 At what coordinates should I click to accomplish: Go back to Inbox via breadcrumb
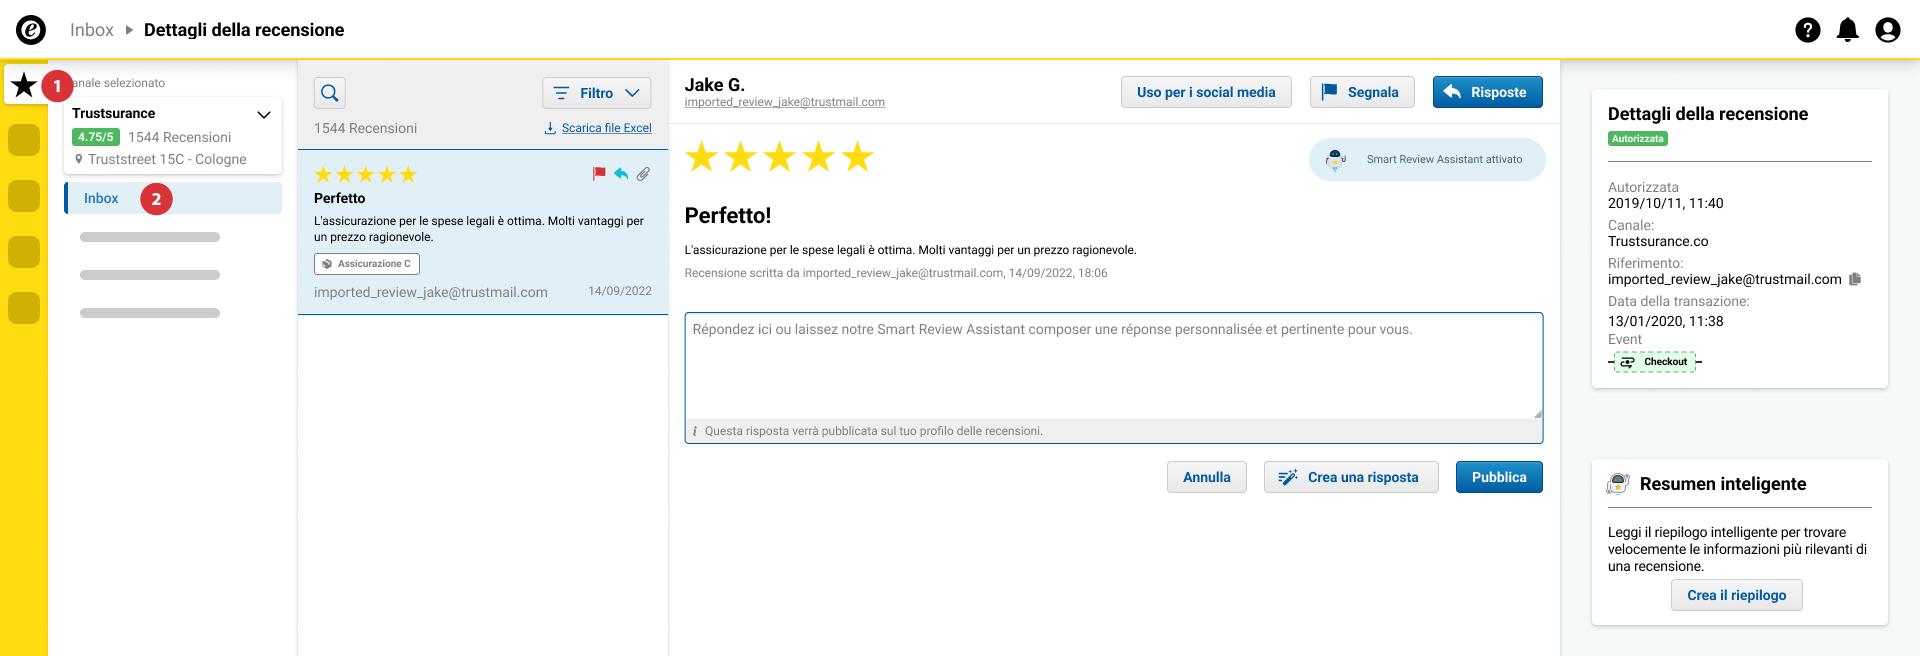click(92, 30)
